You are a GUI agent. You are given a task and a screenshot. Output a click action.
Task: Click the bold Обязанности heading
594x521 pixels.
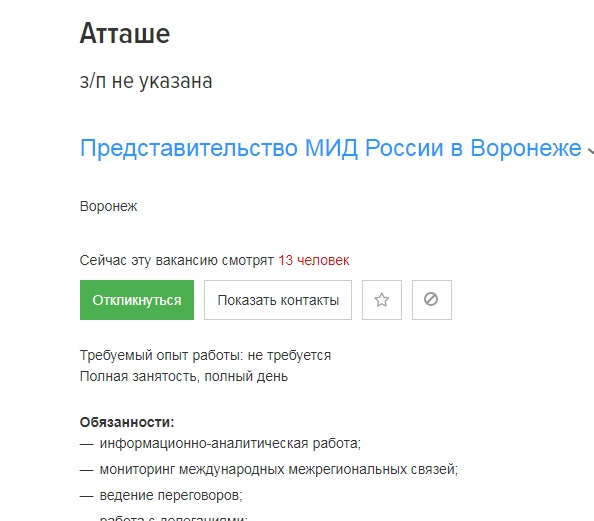click(127, 422)
